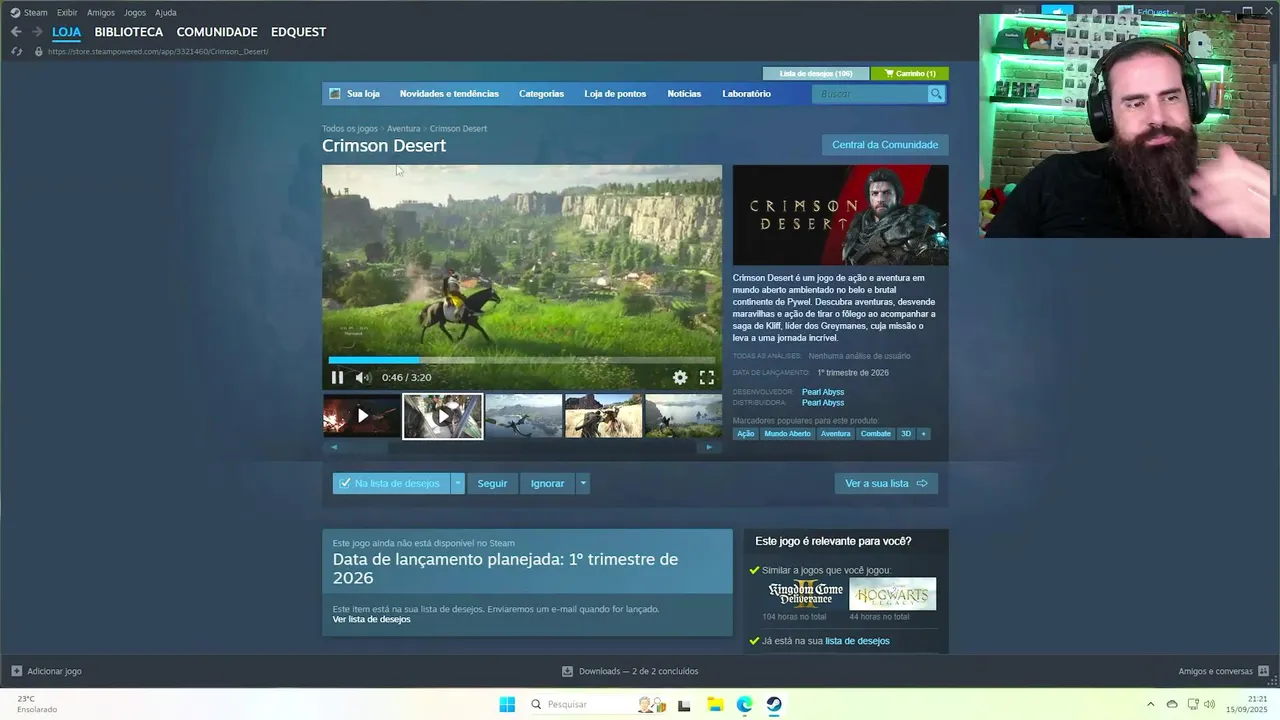
Task: Open the Laboratório store menu item
Action: click(x=746, y=94)
